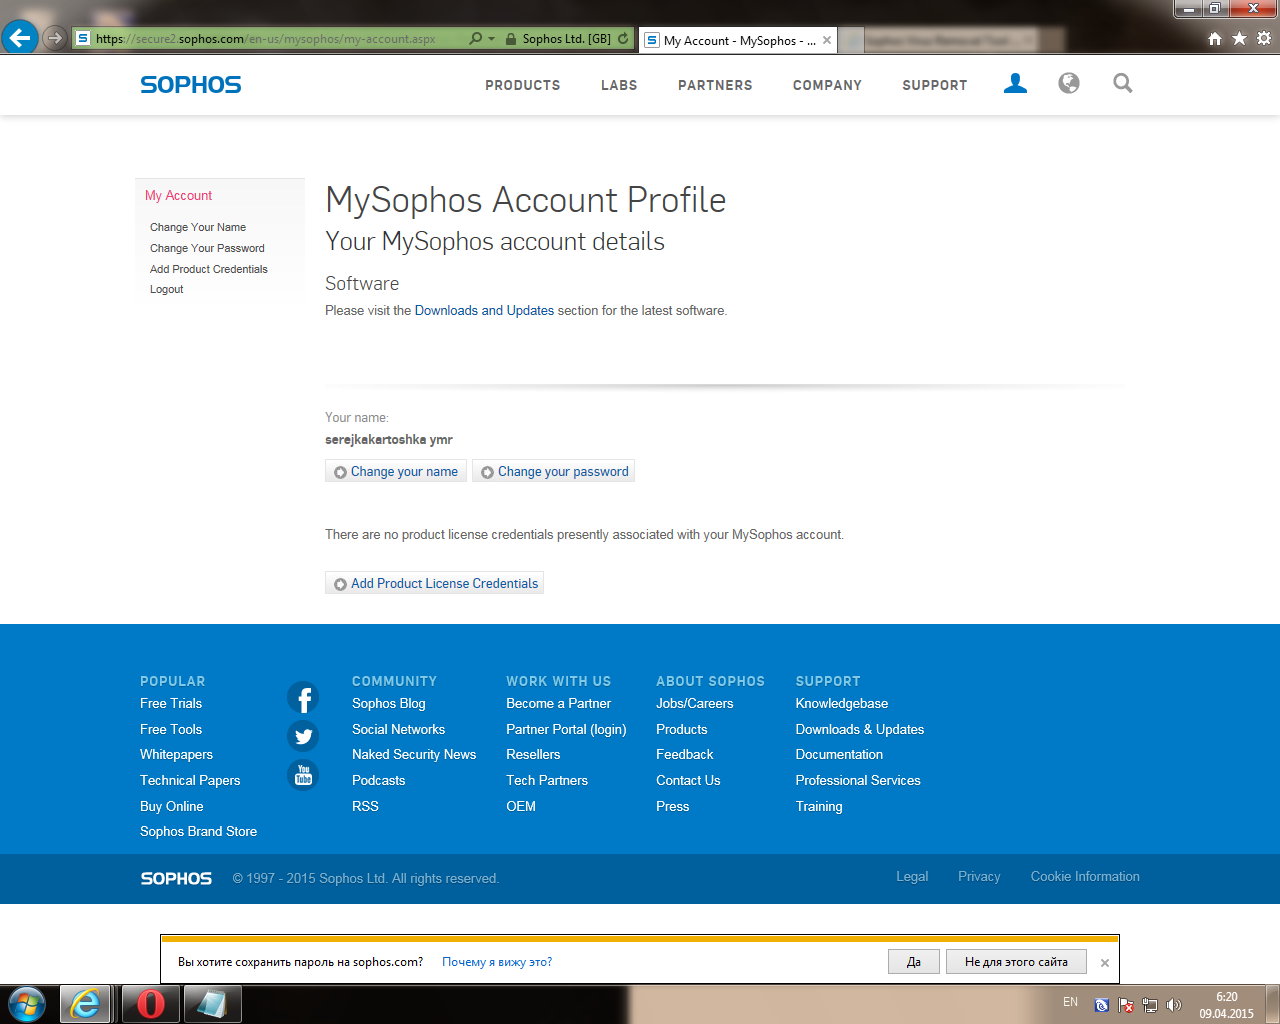The image size is (1280, 1024).
Task: Open Technical Papers footer link
Action: click(190, 781)
